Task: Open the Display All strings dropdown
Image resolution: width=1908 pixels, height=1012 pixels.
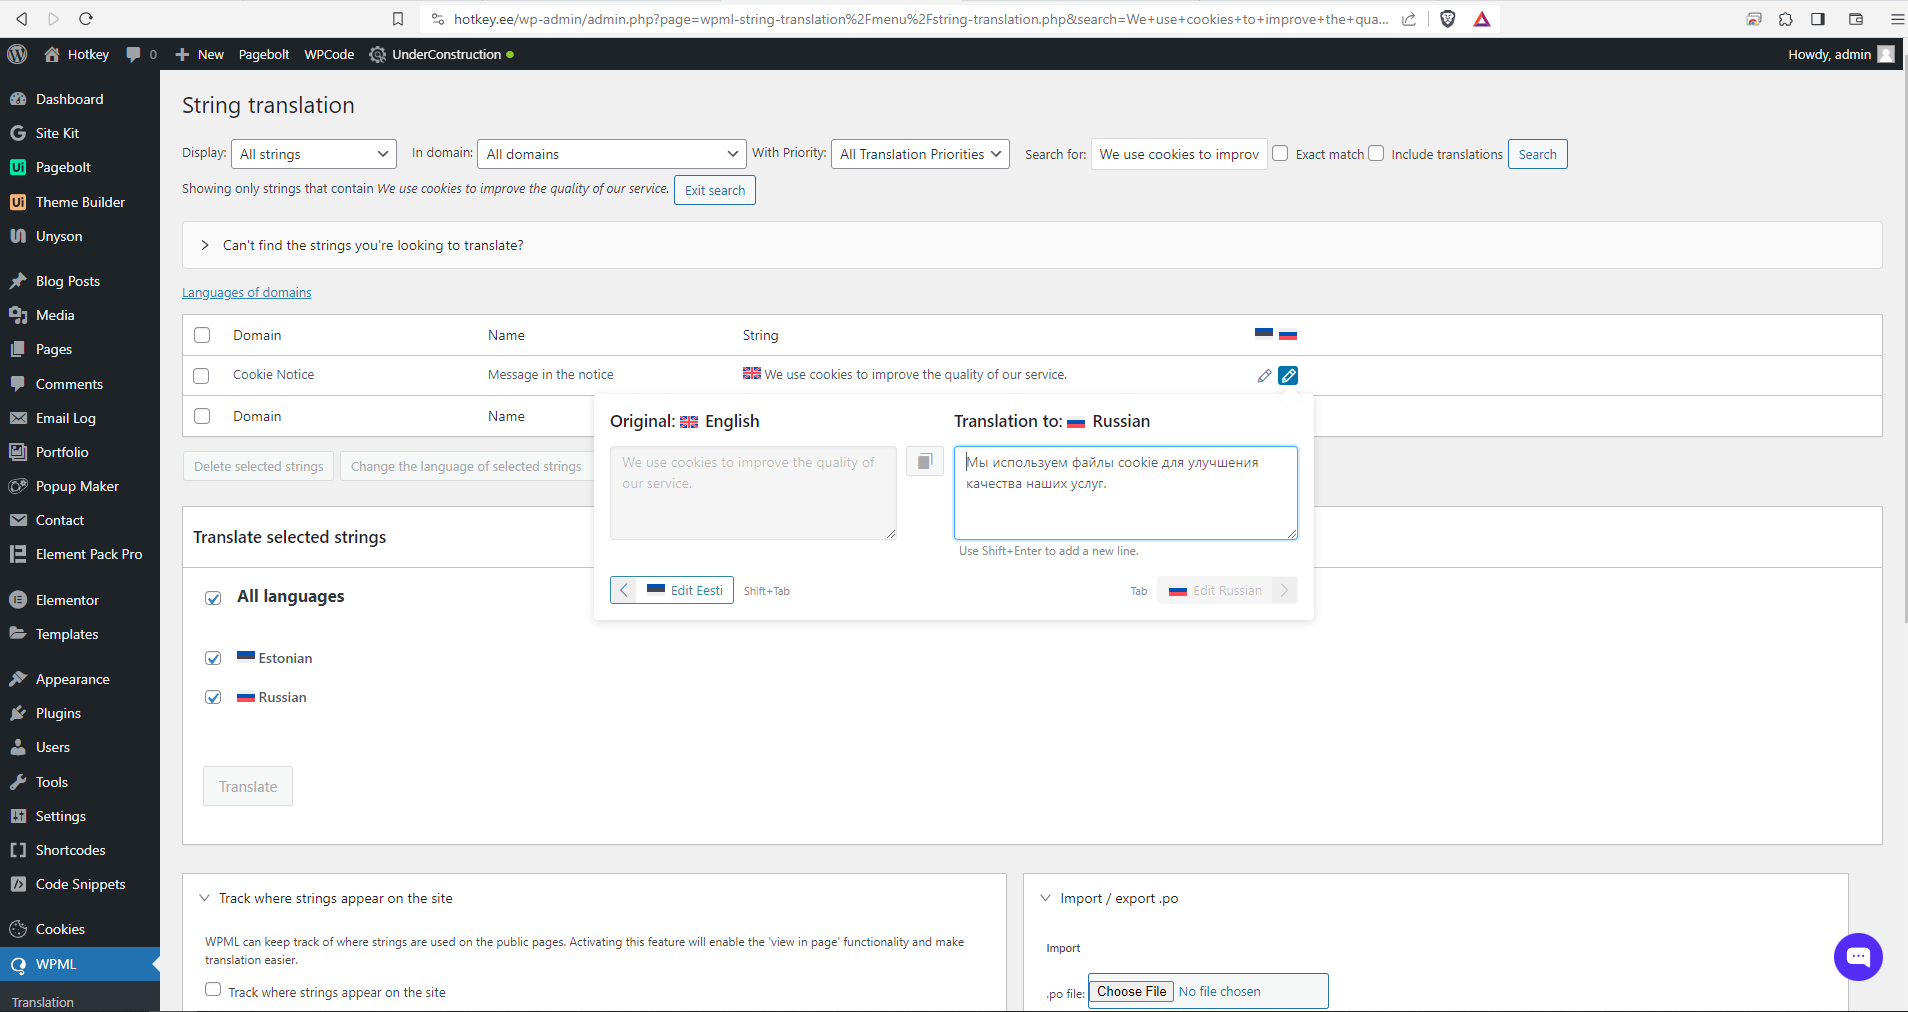Action: point(314,154)
